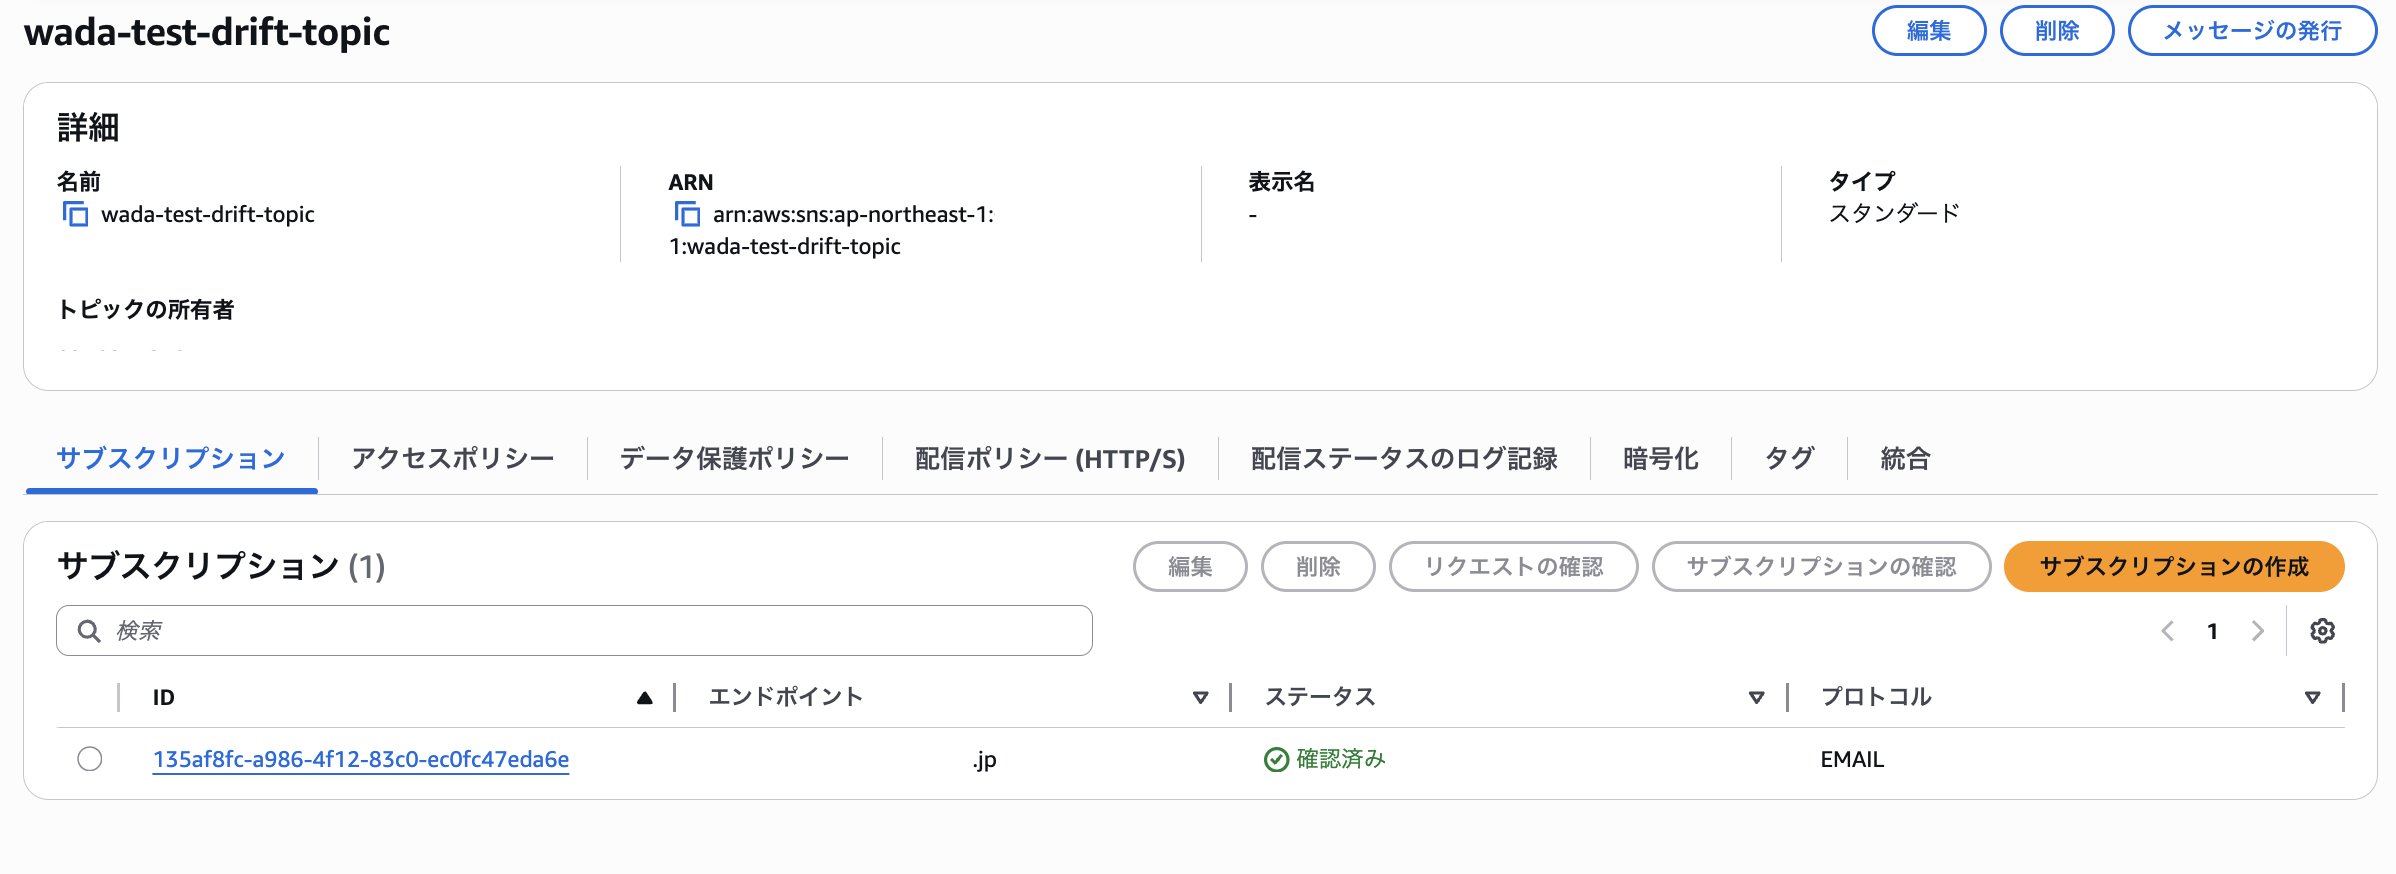Click the EMAIL protocol cell

click(1852, 759)
